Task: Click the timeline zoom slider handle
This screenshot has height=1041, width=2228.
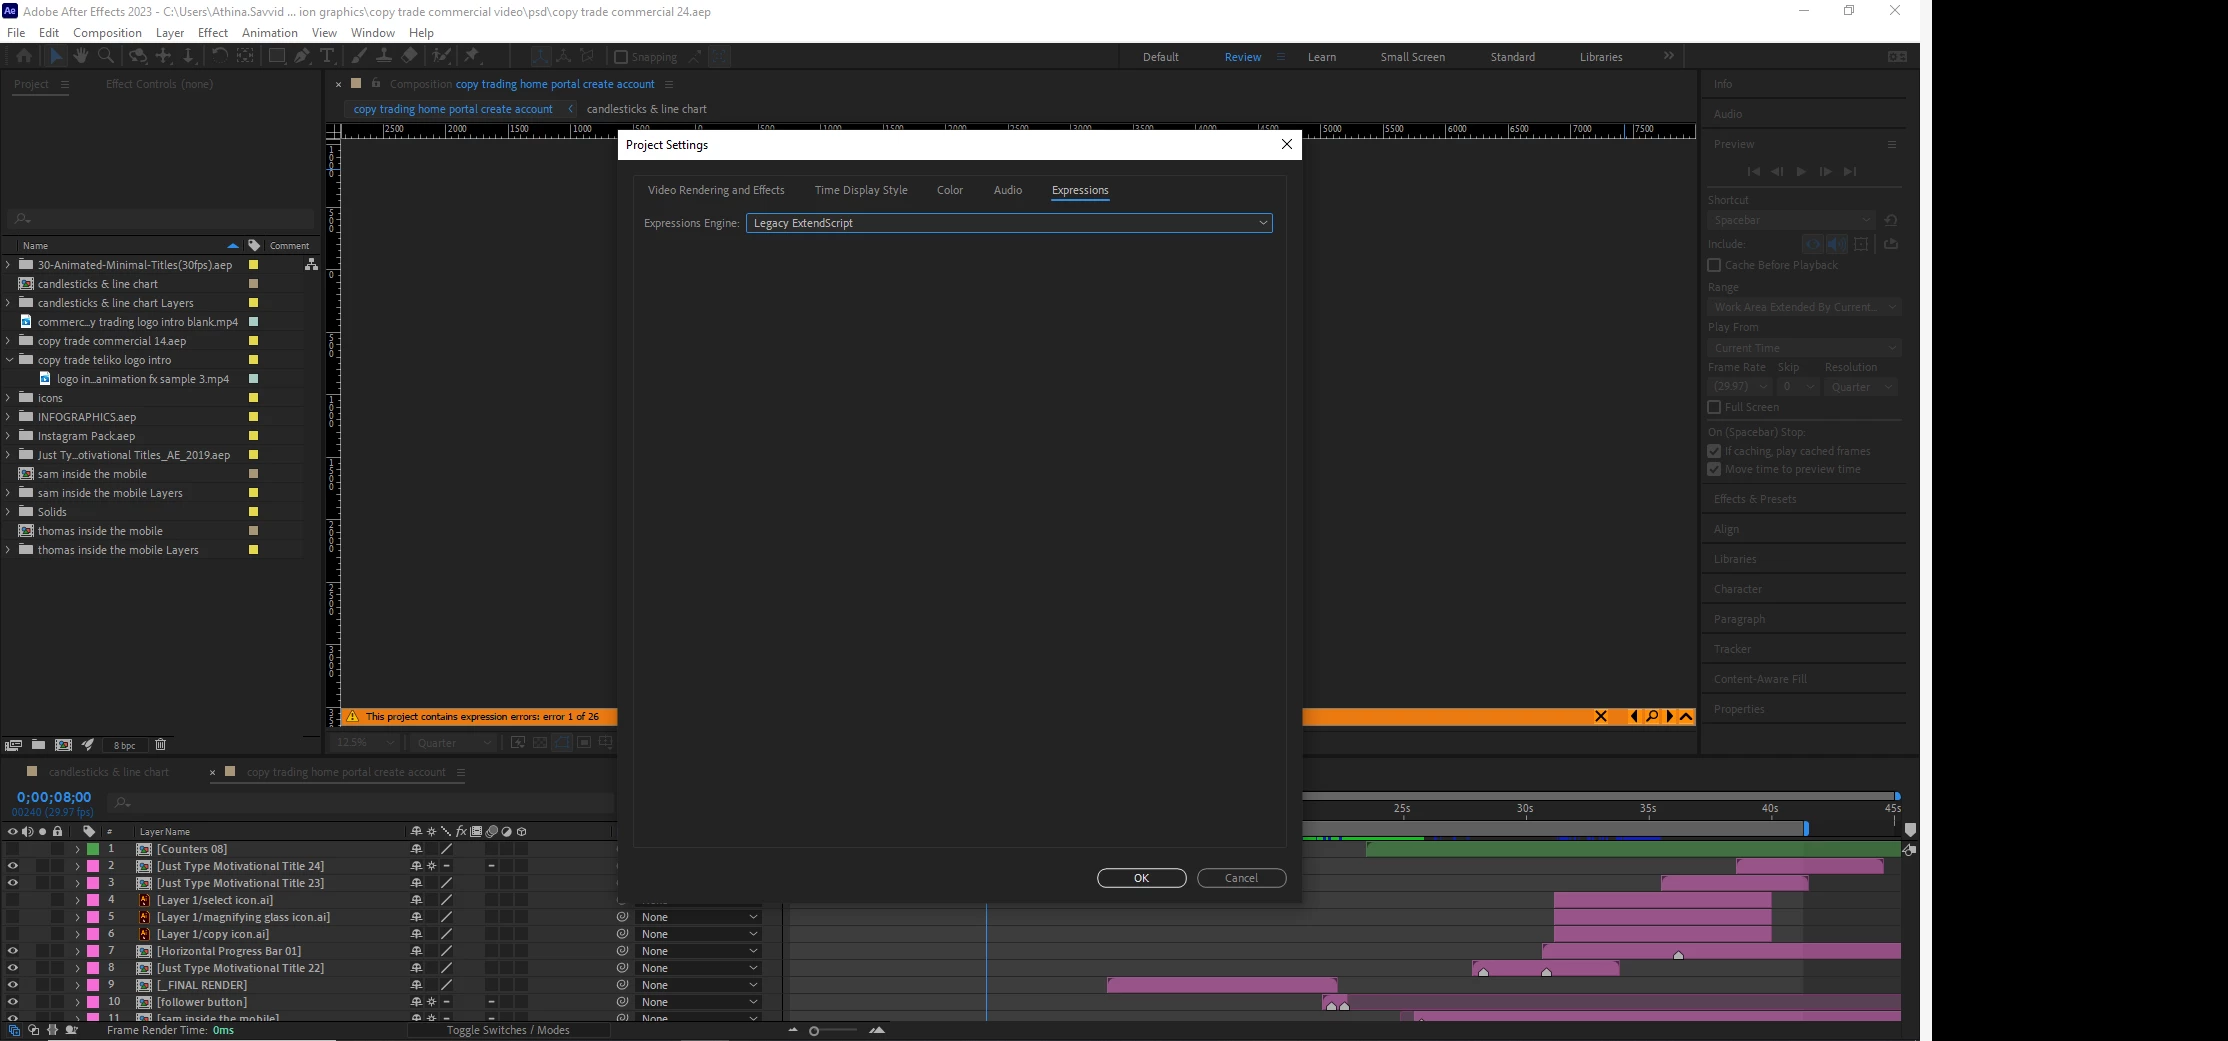Action: [814, 1031]
